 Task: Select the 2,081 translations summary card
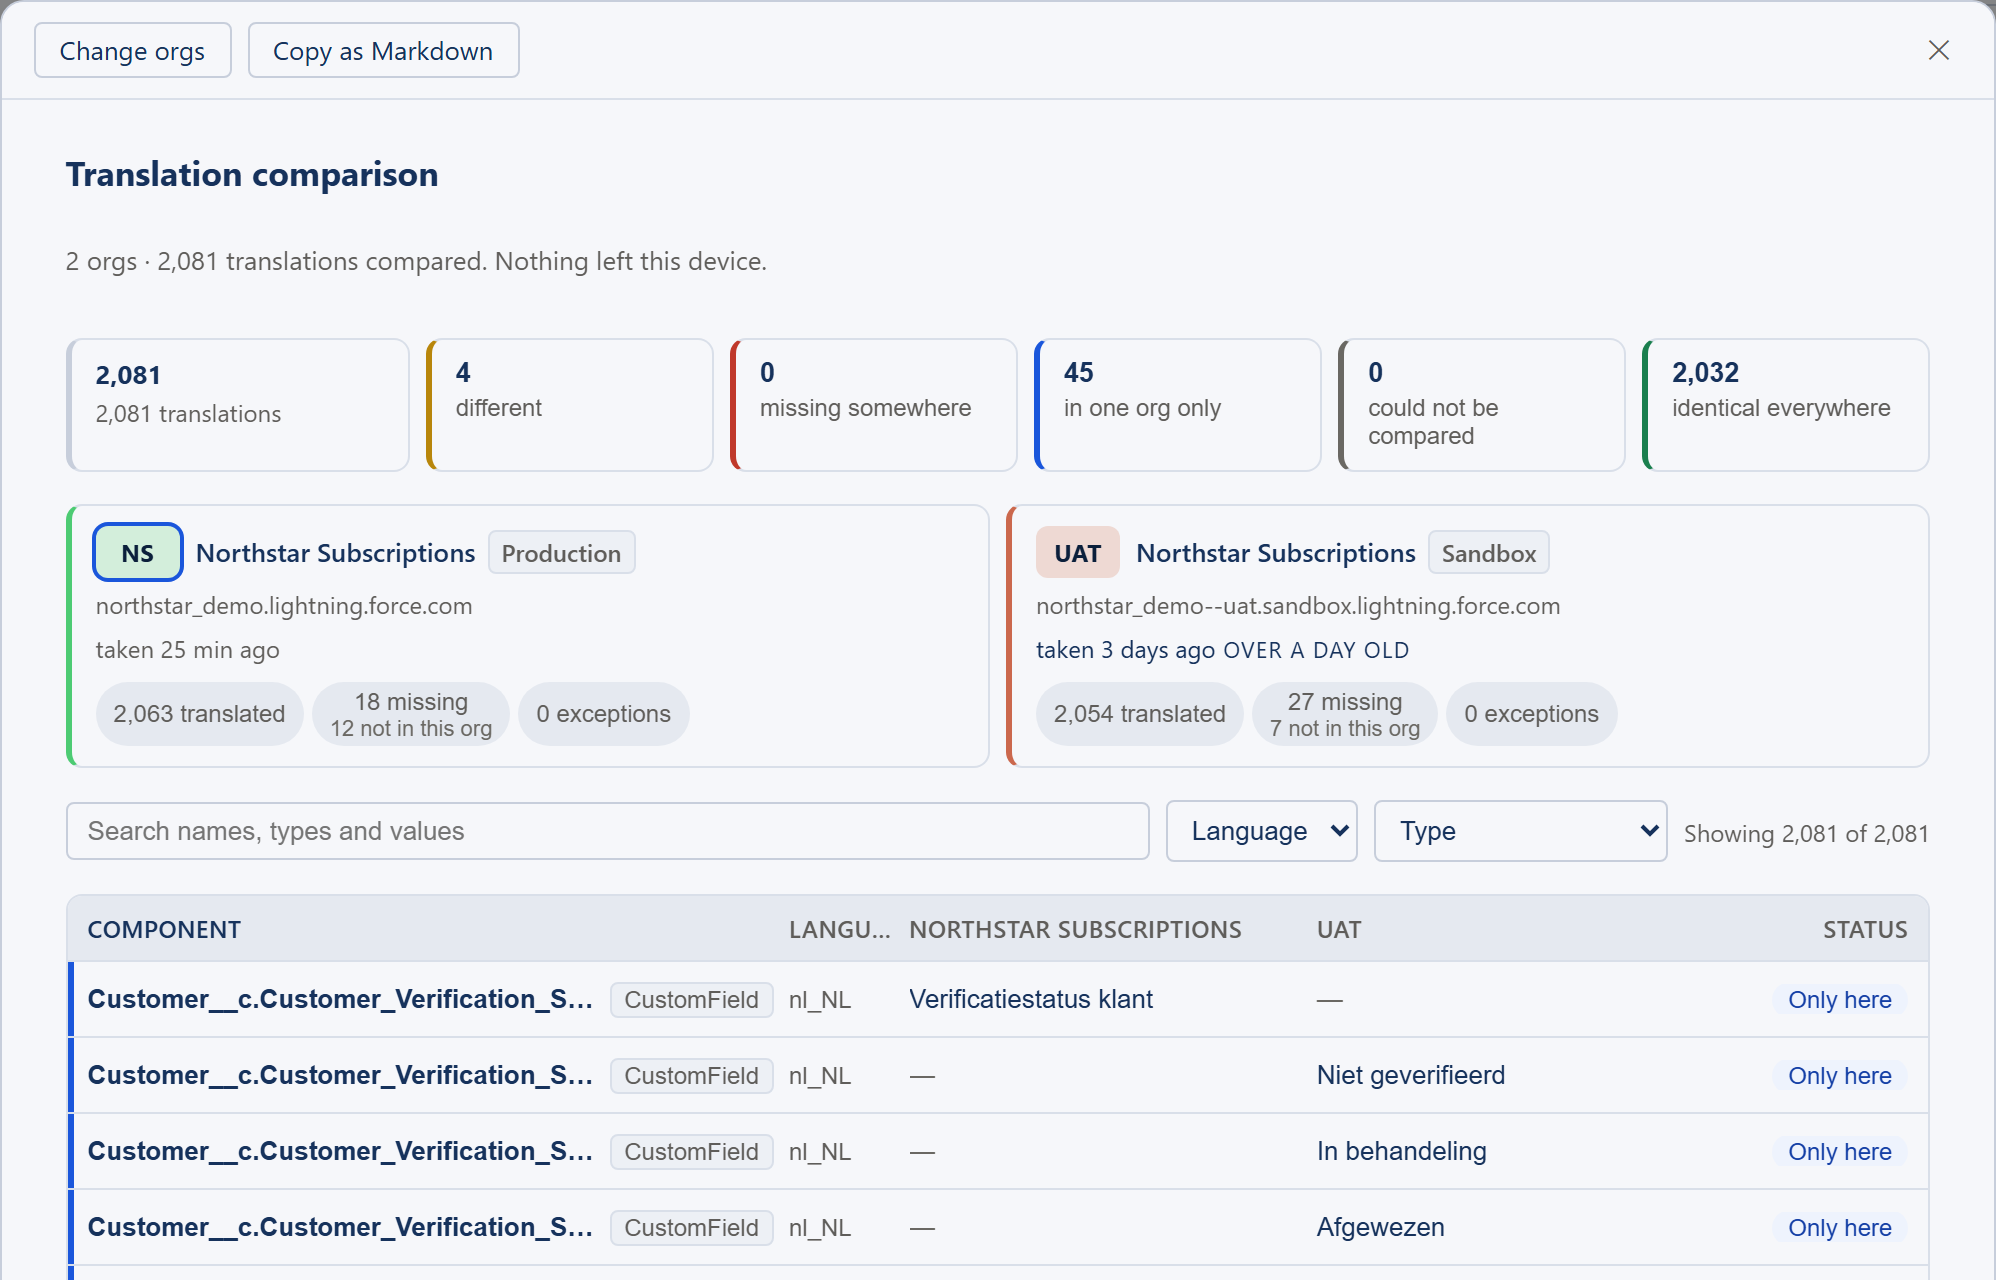pos(238,405)
